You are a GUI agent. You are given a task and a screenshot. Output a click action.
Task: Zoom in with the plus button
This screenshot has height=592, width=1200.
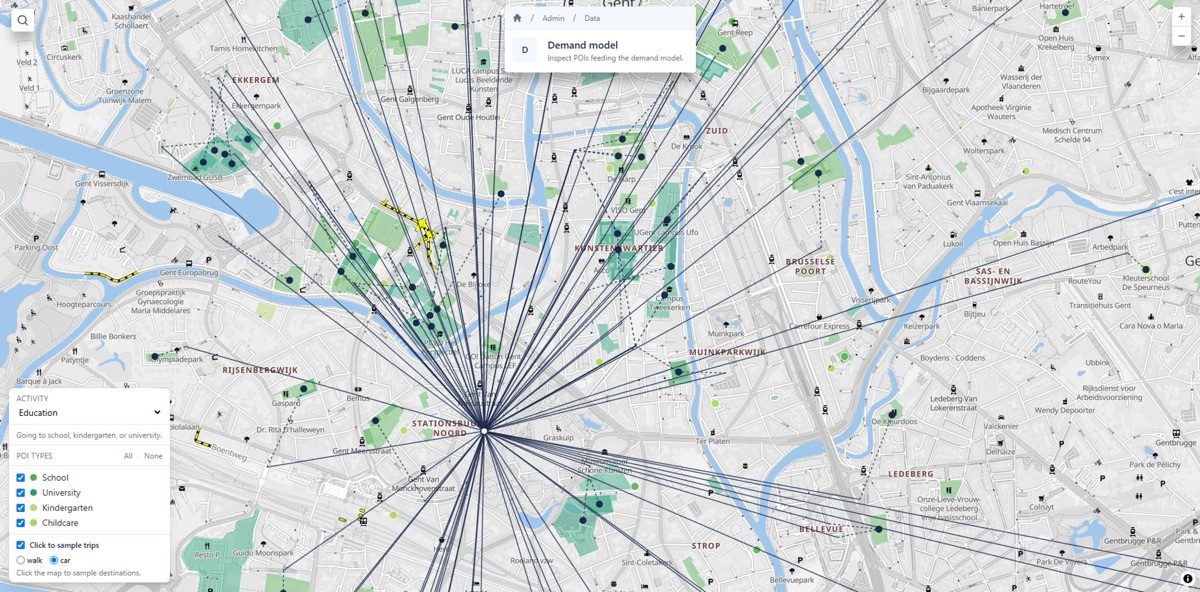click(1182, 17)
